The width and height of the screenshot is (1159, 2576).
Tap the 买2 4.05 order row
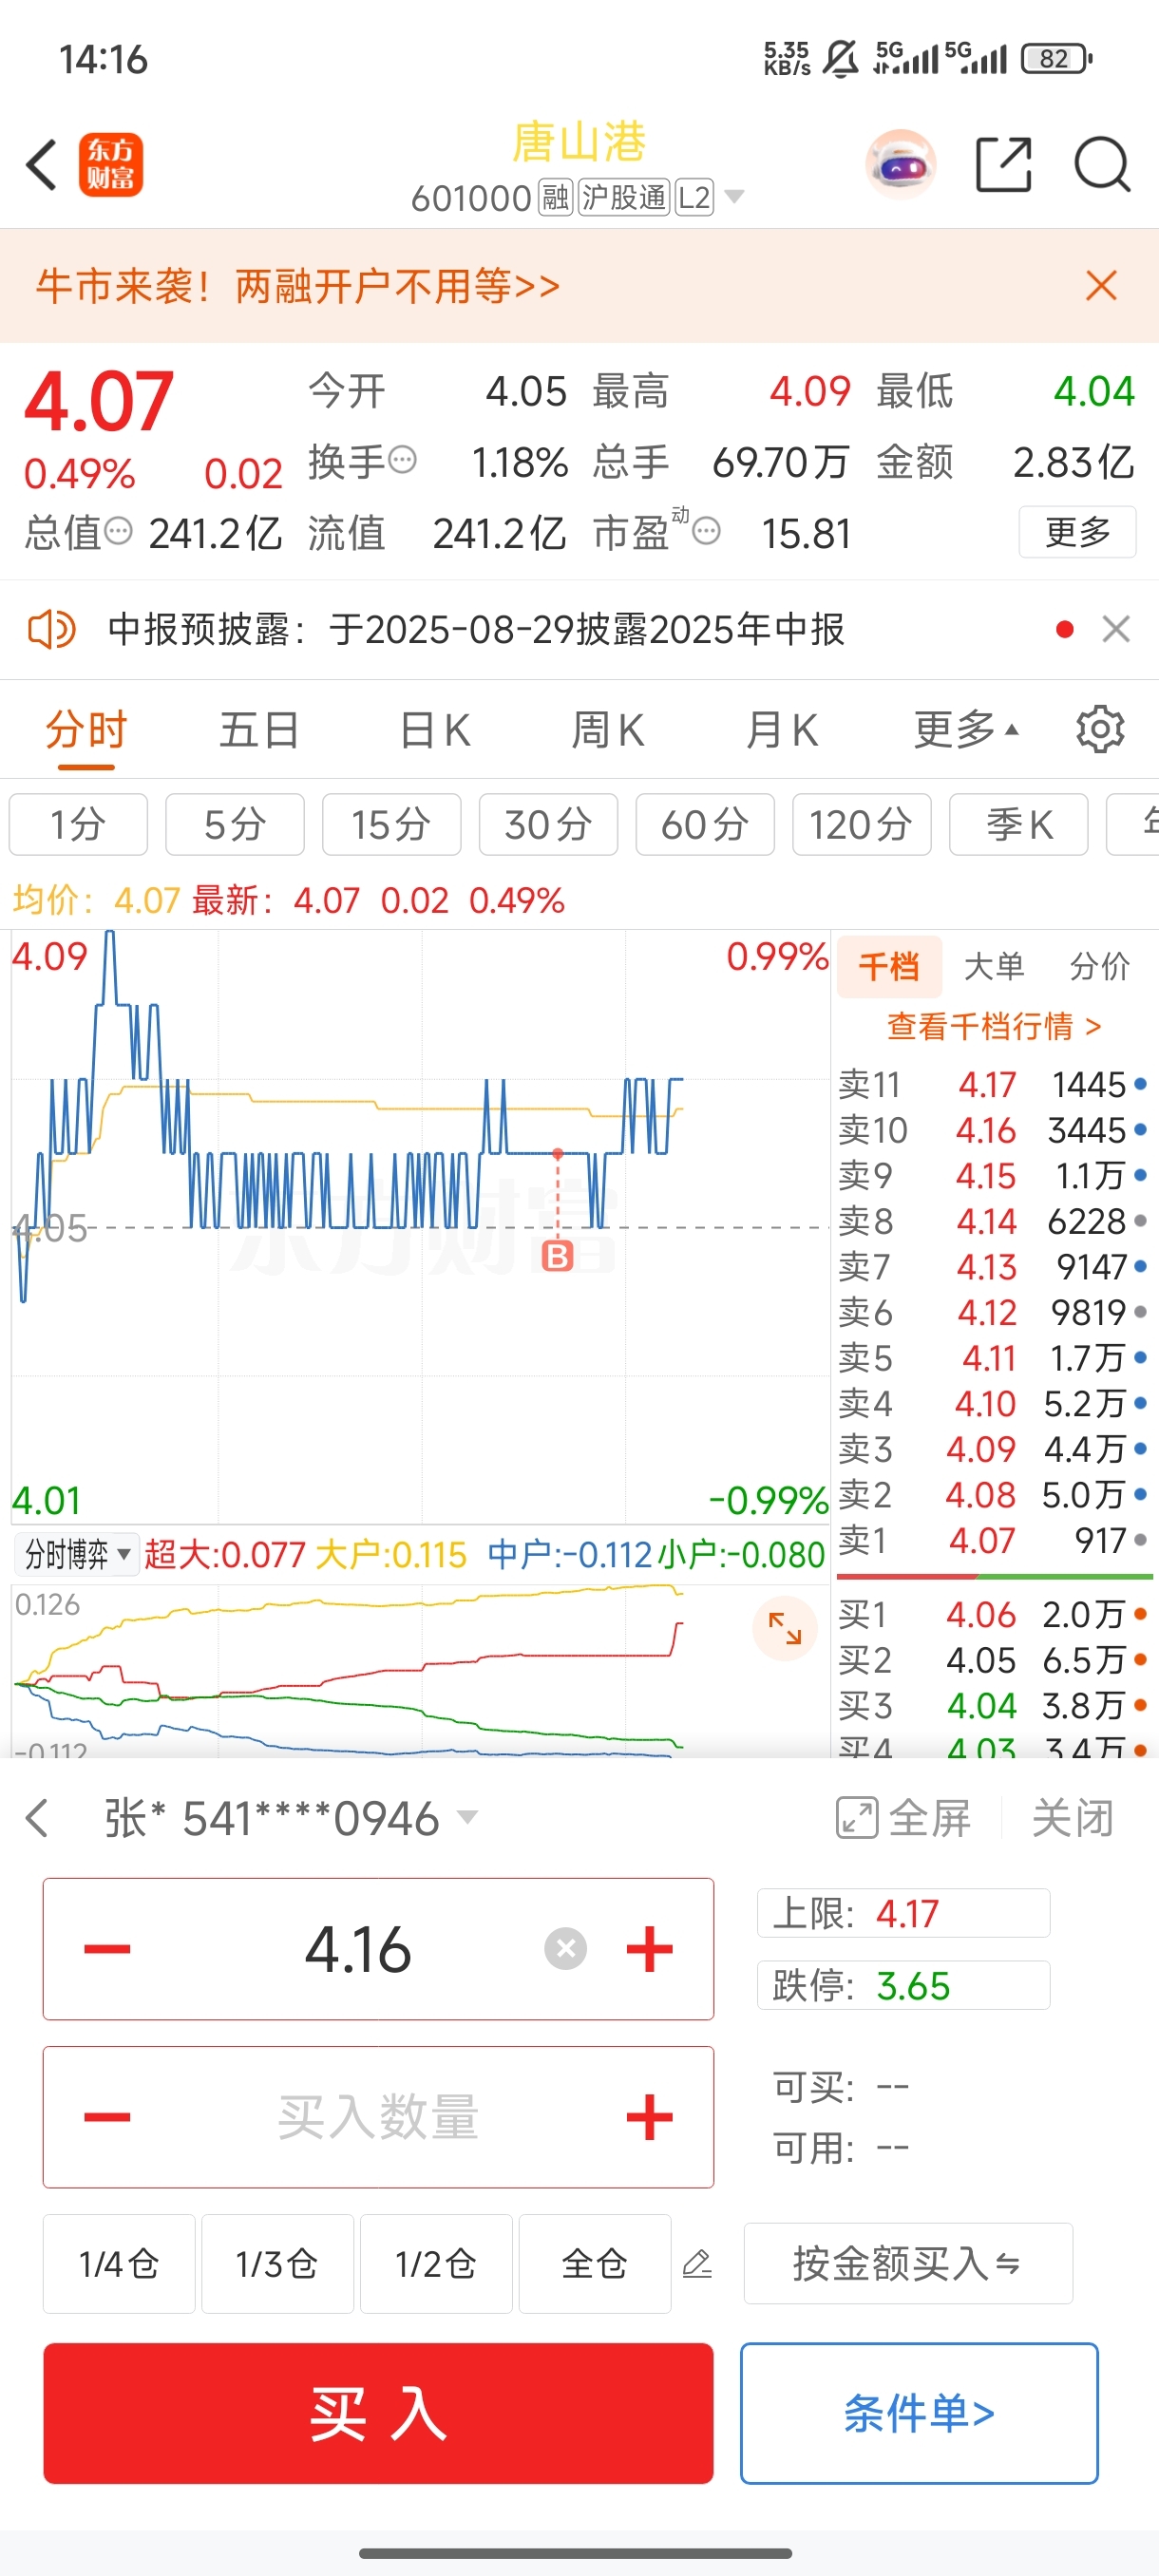993,1660
